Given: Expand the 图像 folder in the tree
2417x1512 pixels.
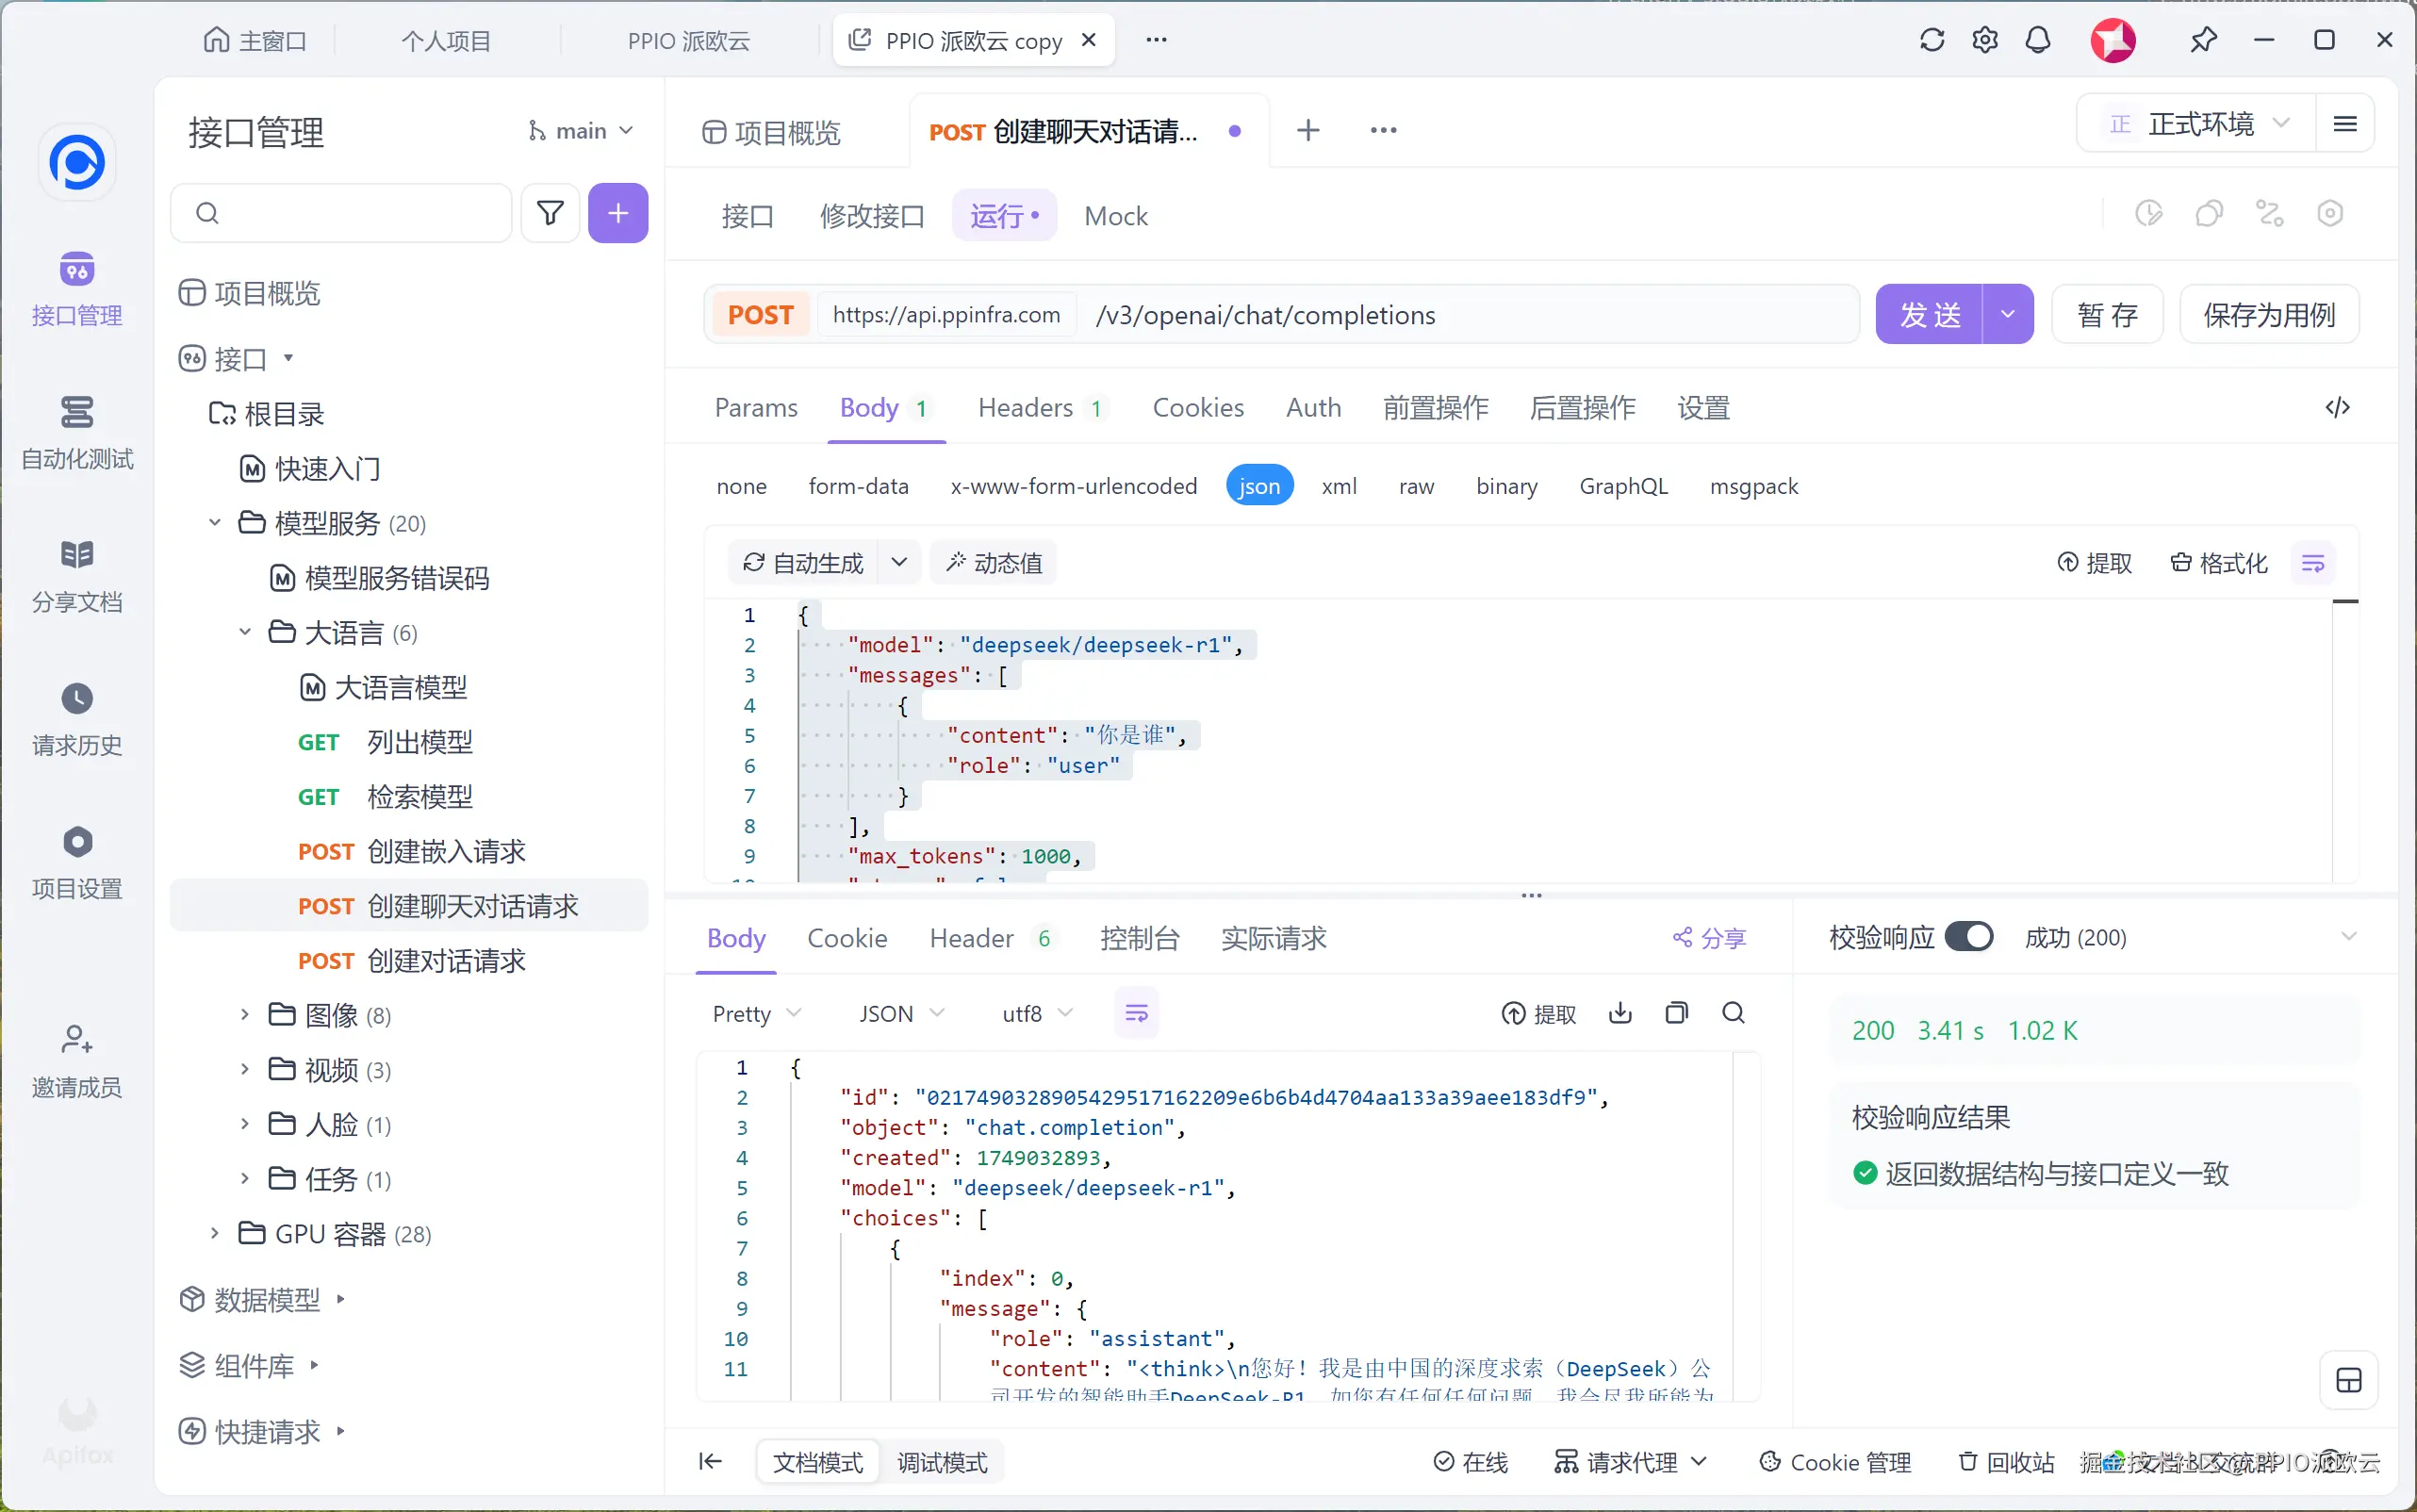Looking at the screenshot, I should coord(244,1015).
